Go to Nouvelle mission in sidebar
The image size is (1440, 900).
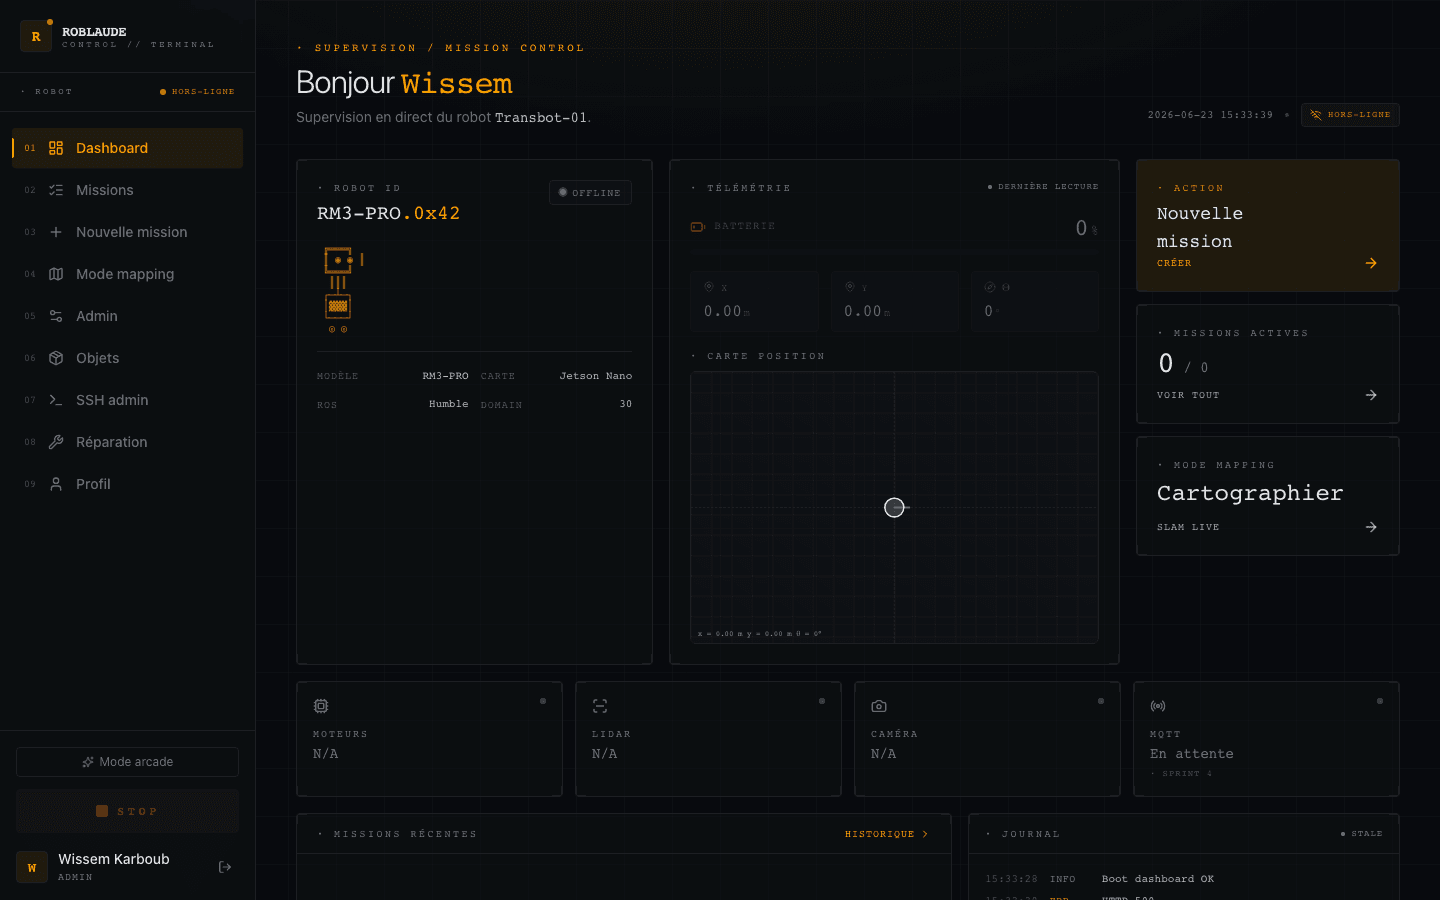click(x=127, y=232)
